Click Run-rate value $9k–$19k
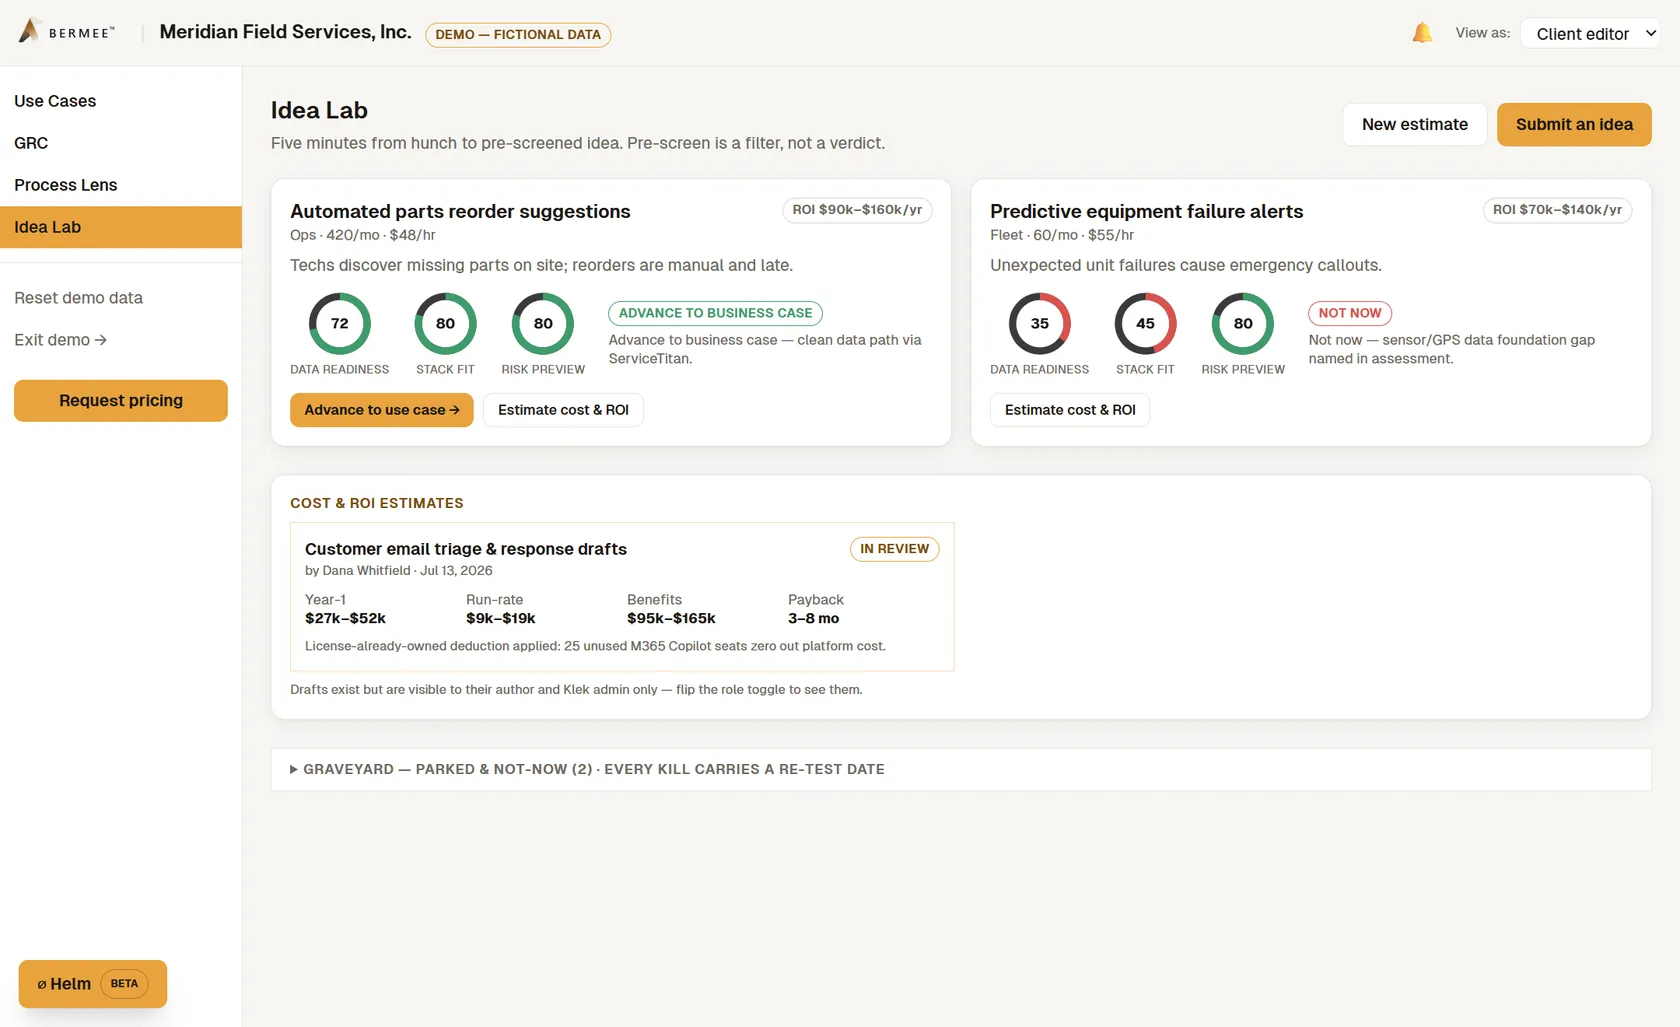 (x=501, y=618)
